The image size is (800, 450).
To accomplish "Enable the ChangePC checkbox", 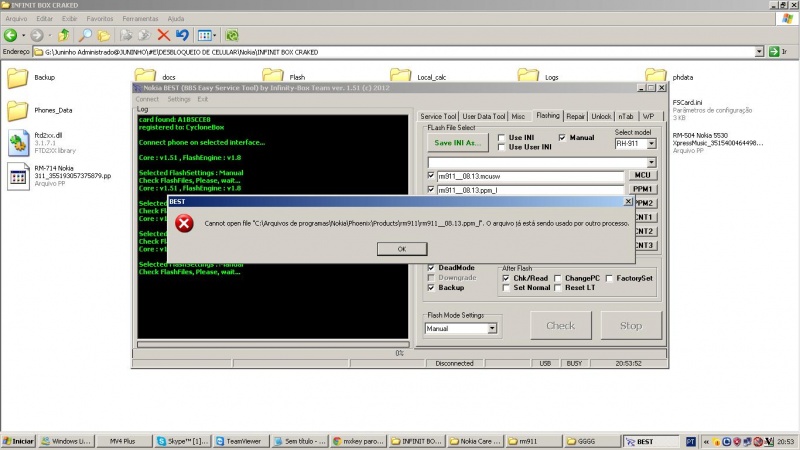I will click(x=558, y=278).
